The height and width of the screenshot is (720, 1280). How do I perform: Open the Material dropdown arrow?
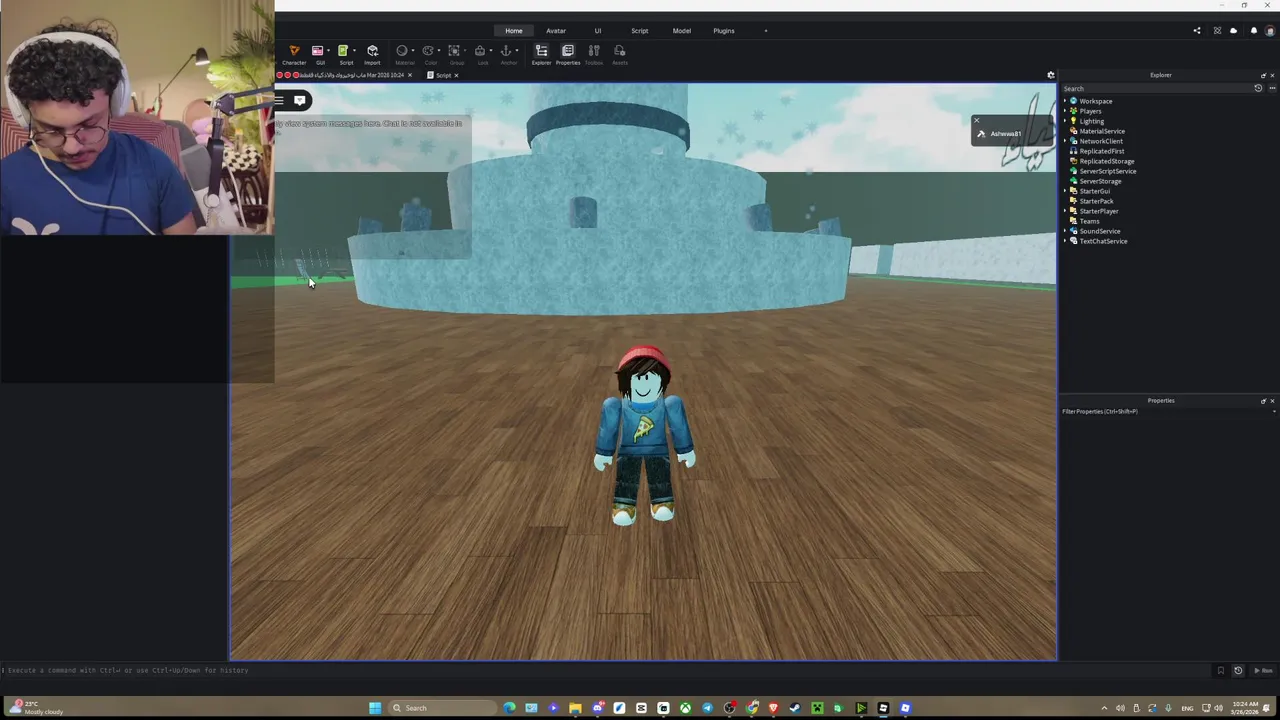(x=413, y=50)
